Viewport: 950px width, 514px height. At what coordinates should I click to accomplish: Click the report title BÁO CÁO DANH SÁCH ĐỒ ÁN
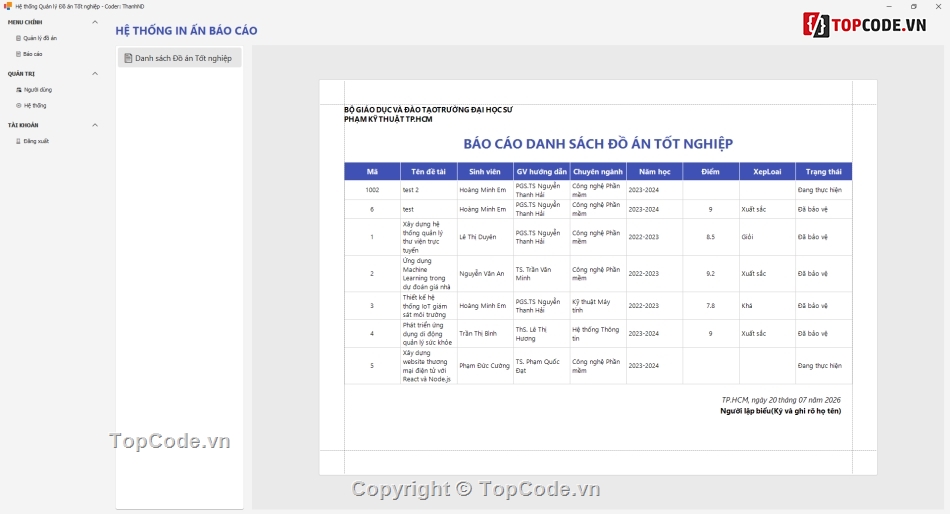coord(598,144)
